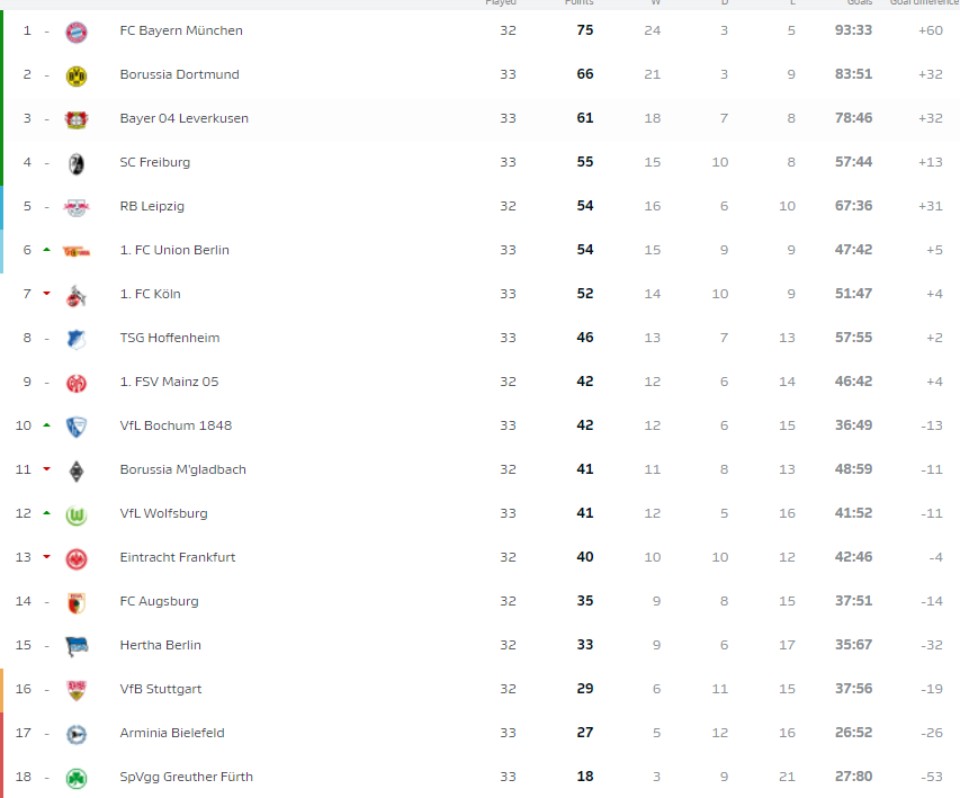Click the 1. FC Köln crest
Screen dimensions: 960x798
click(x=76, y=295)
